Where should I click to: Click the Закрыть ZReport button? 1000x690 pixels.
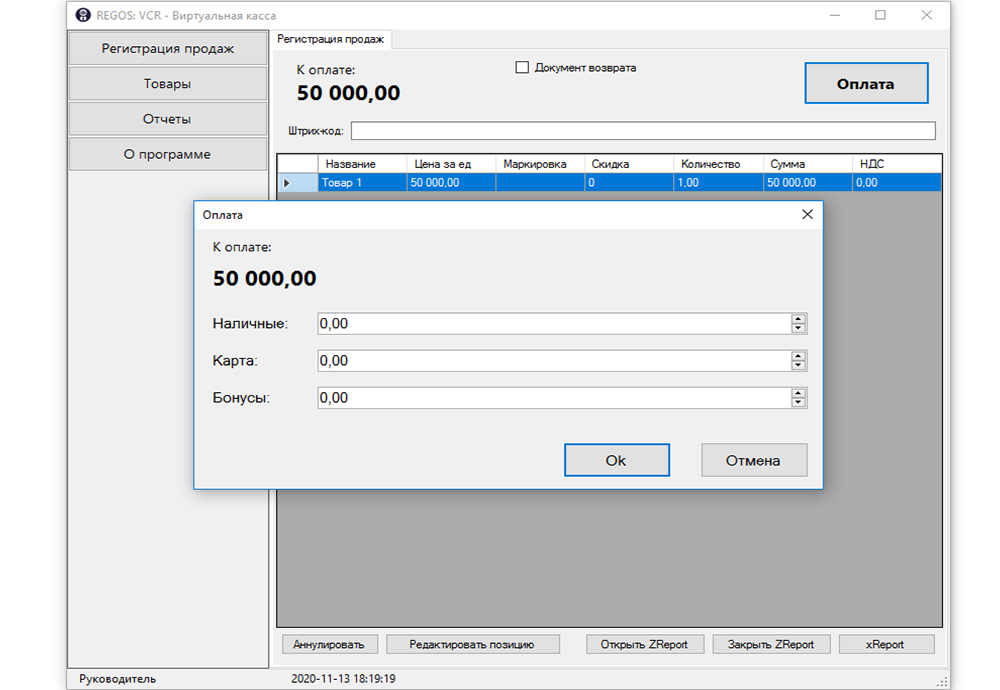[770, 644]
